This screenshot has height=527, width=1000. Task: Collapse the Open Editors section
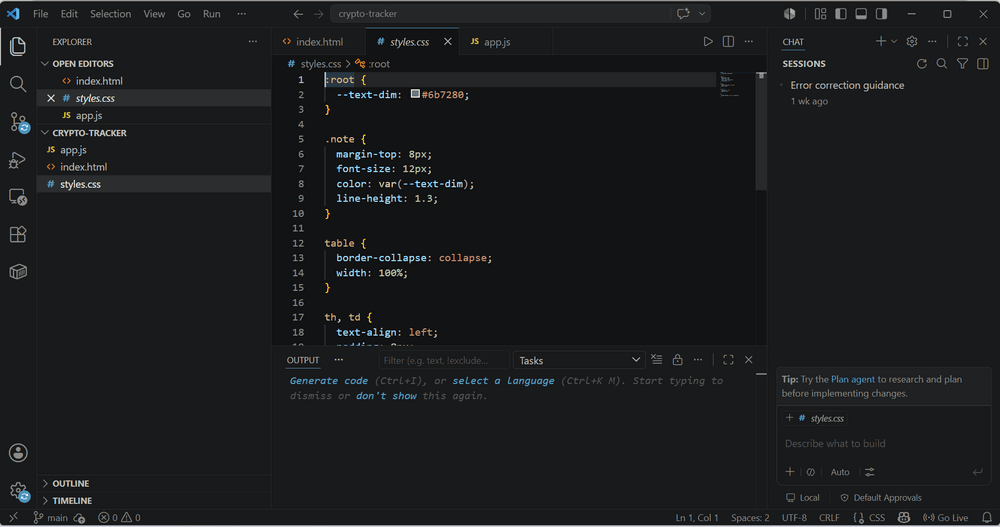pos(83,64)
